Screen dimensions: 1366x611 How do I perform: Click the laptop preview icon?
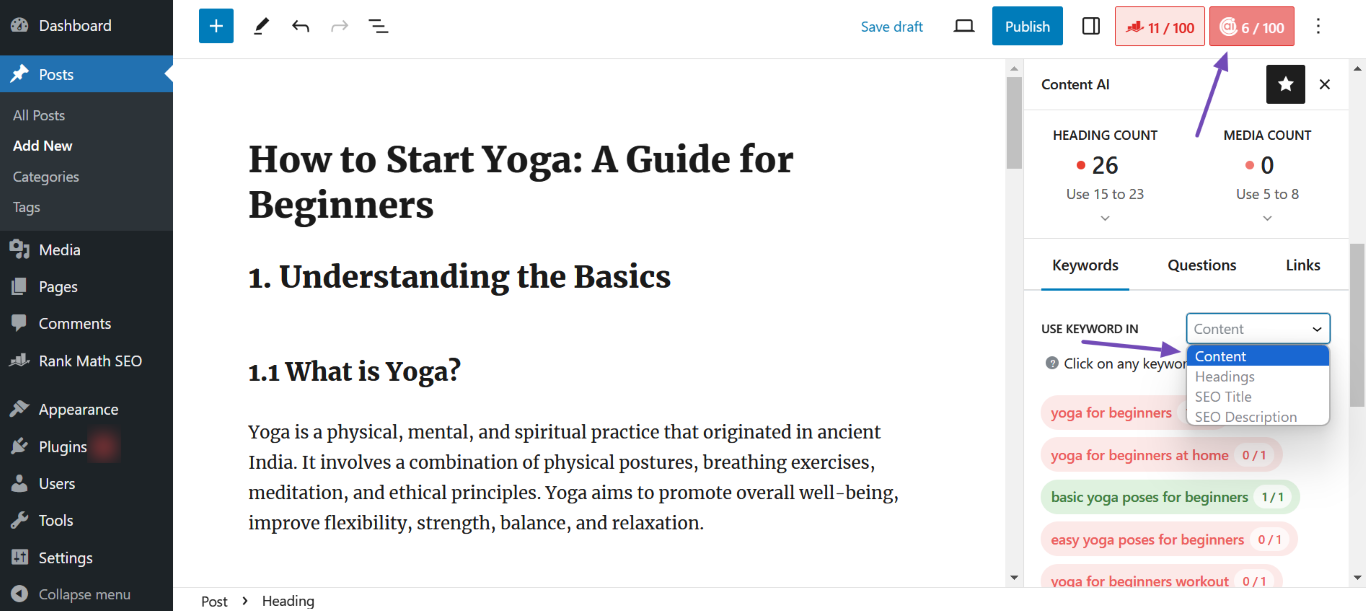click(964, 26)
